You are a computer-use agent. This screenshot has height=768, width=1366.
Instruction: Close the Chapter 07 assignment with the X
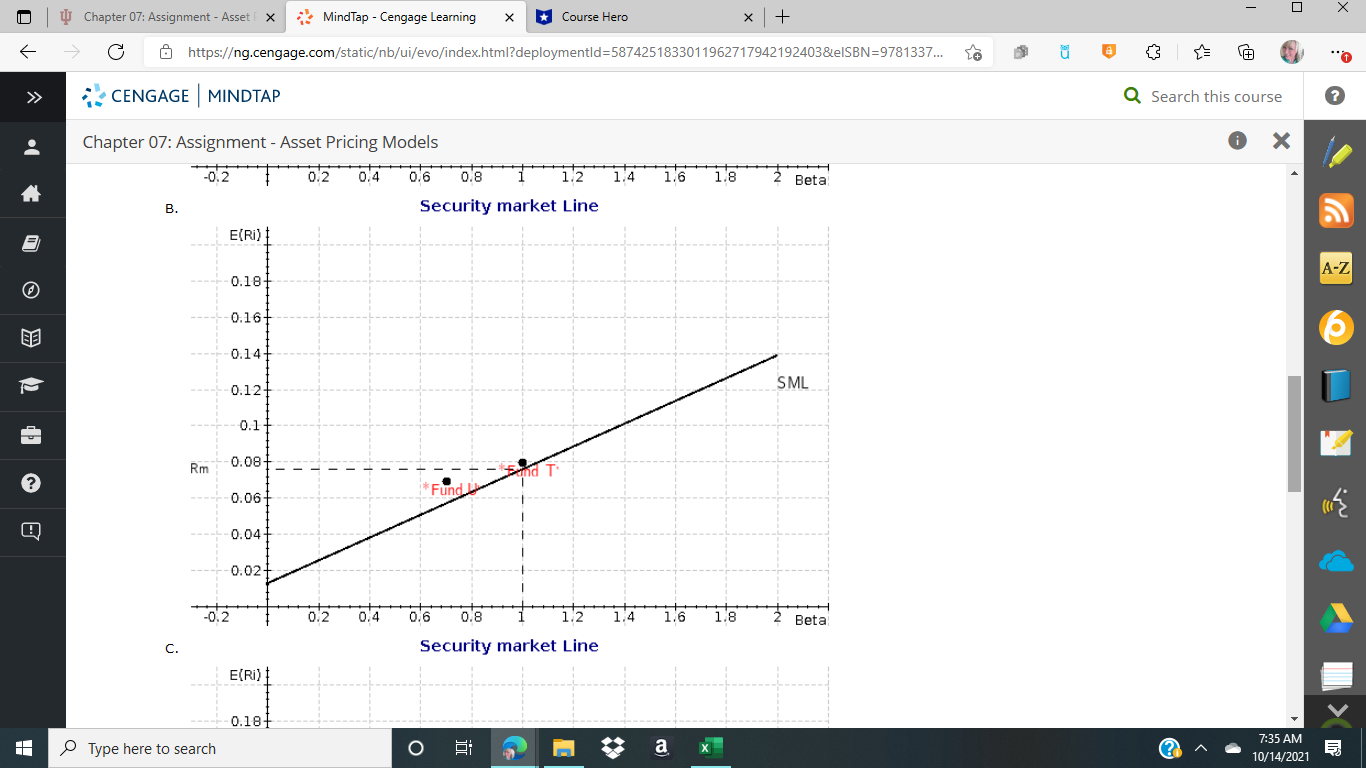click(1281, 141)
